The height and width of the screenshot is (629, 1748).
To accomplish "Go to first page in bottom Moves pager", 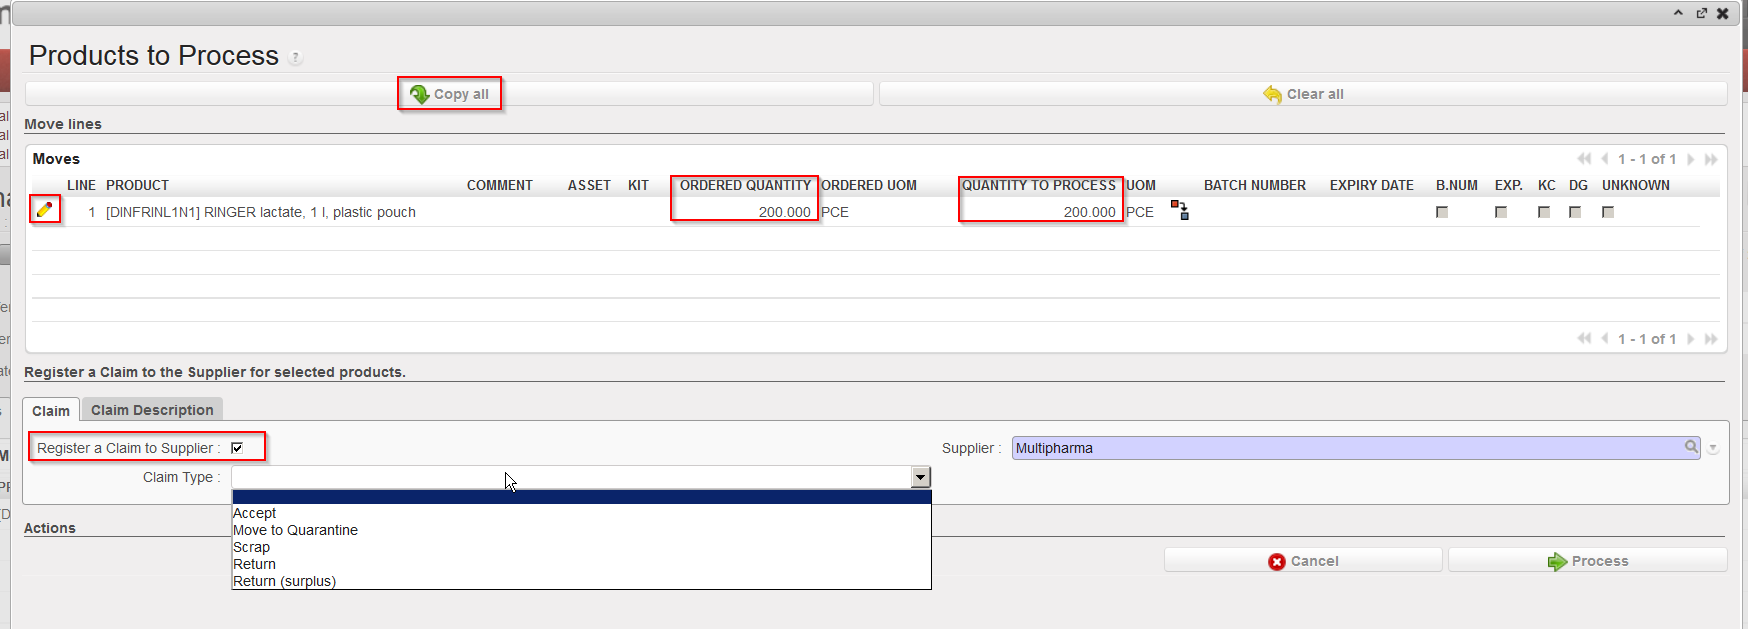I will pos(1584,339).
